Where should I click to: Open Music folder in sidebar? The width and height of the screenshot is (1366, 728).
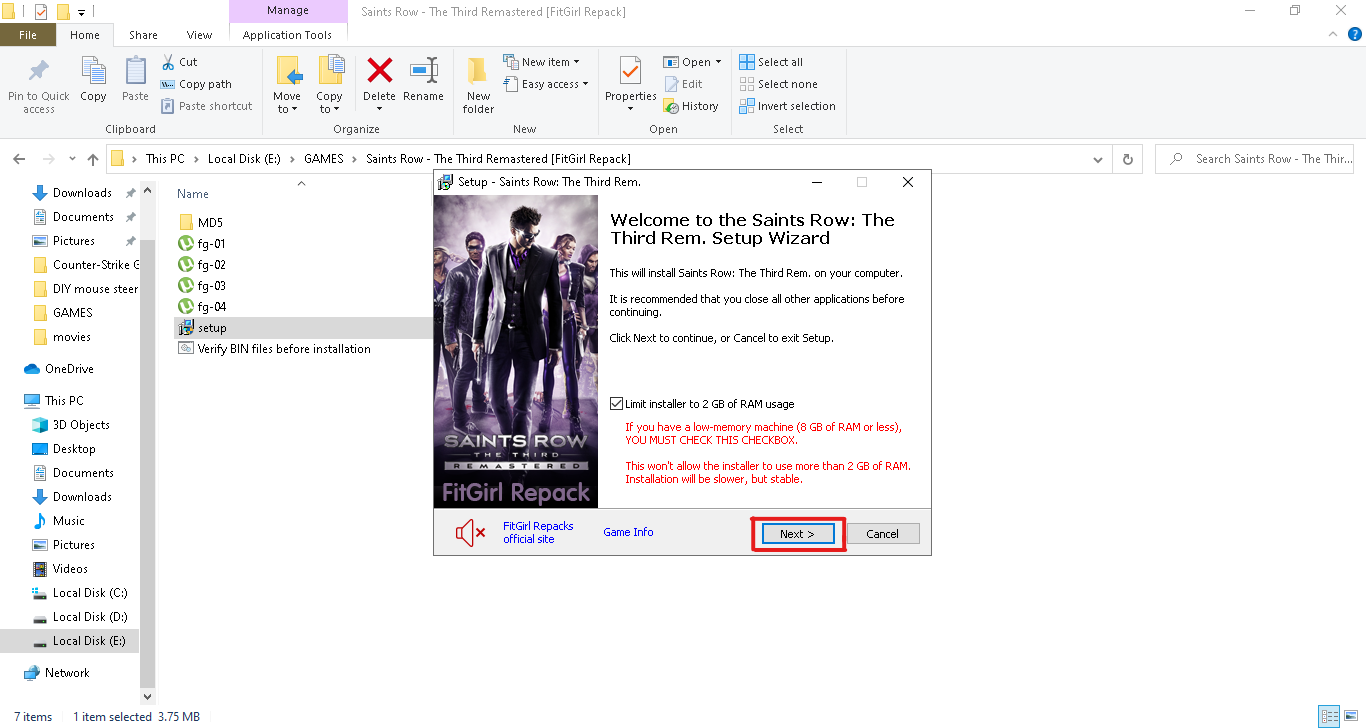(59, 521)
